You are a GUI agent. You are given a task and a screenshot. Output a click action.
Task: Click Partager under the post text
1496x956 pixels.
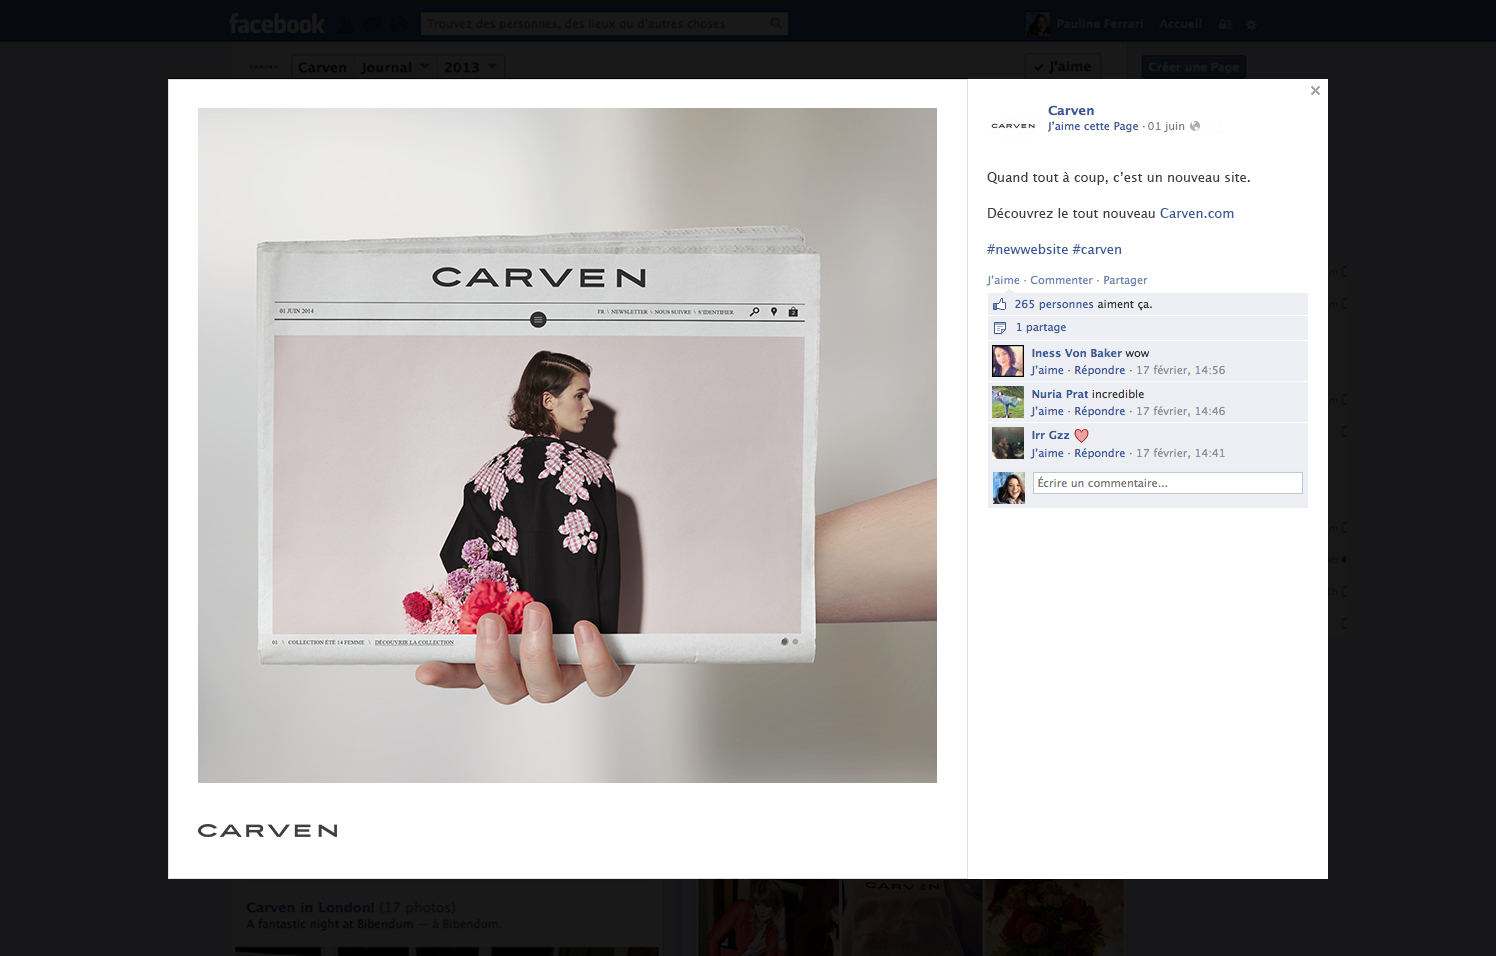(x=1125, y=280)
